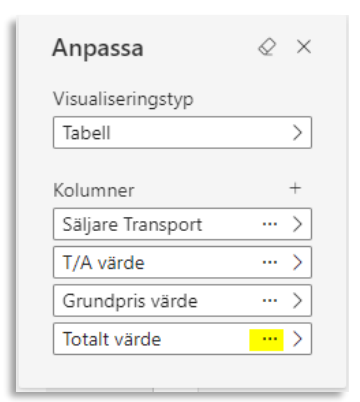Expand Grundpris värde column chevron
This screenshot has height=402, width=360.
pos(297,301)
